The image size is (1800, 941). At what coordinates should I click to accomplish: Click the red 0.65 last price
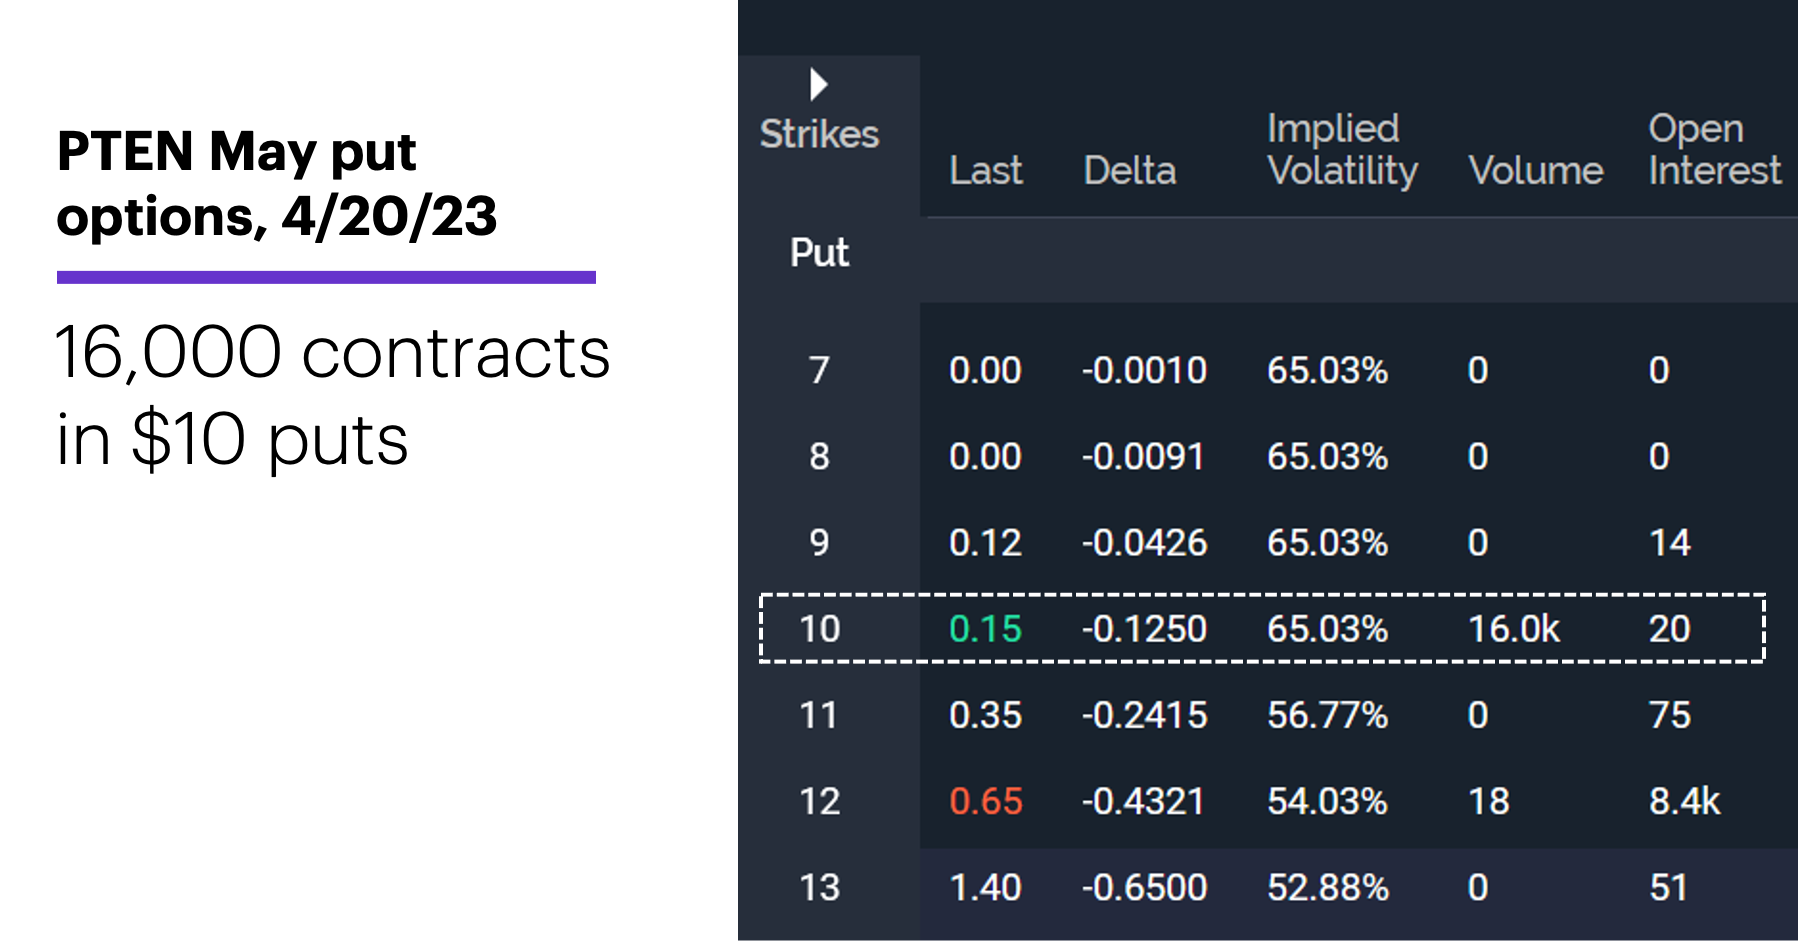(x=986, y=801)
